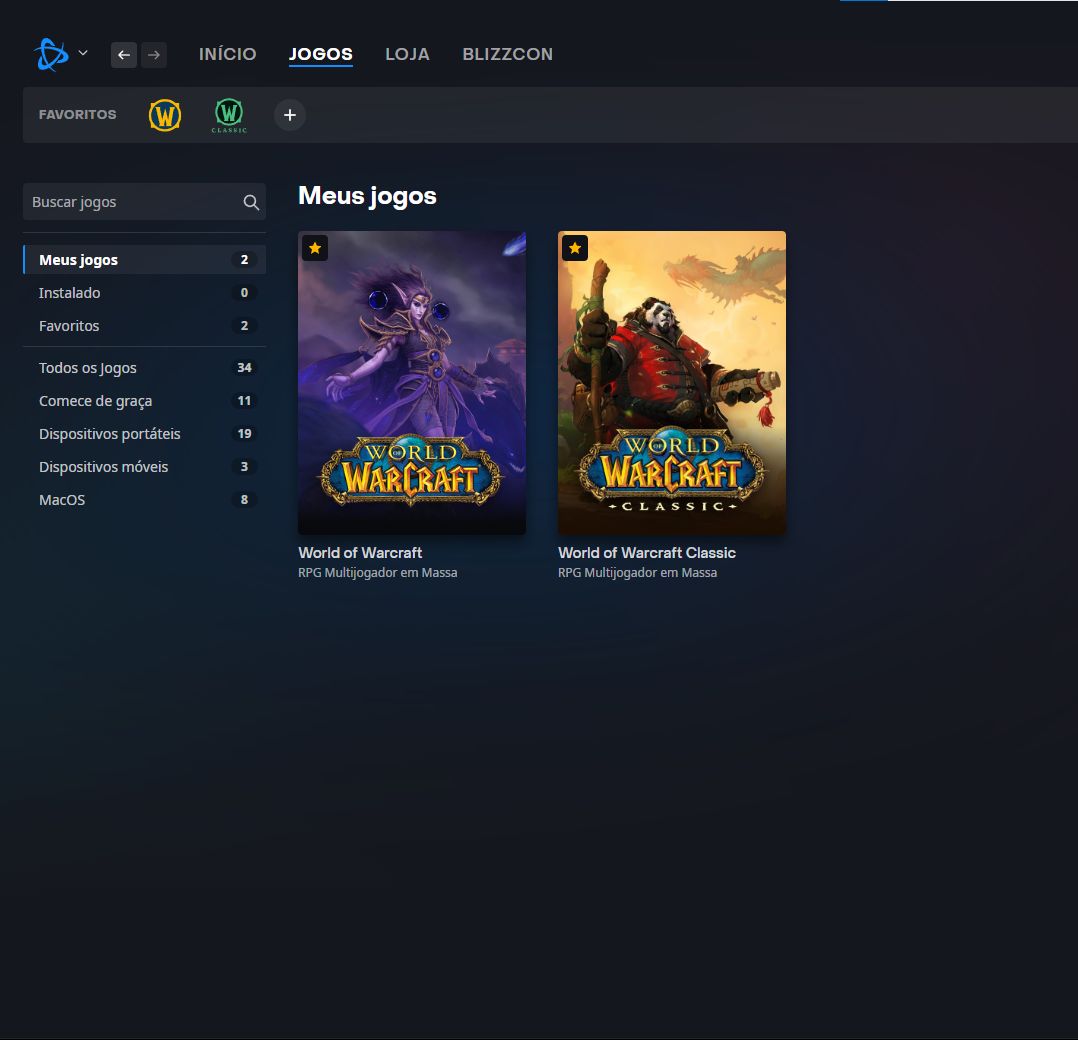This screenshot has width=1078, height=1040.
Task: Filter by Dispositivos móveis
Action: click(144, 467)
